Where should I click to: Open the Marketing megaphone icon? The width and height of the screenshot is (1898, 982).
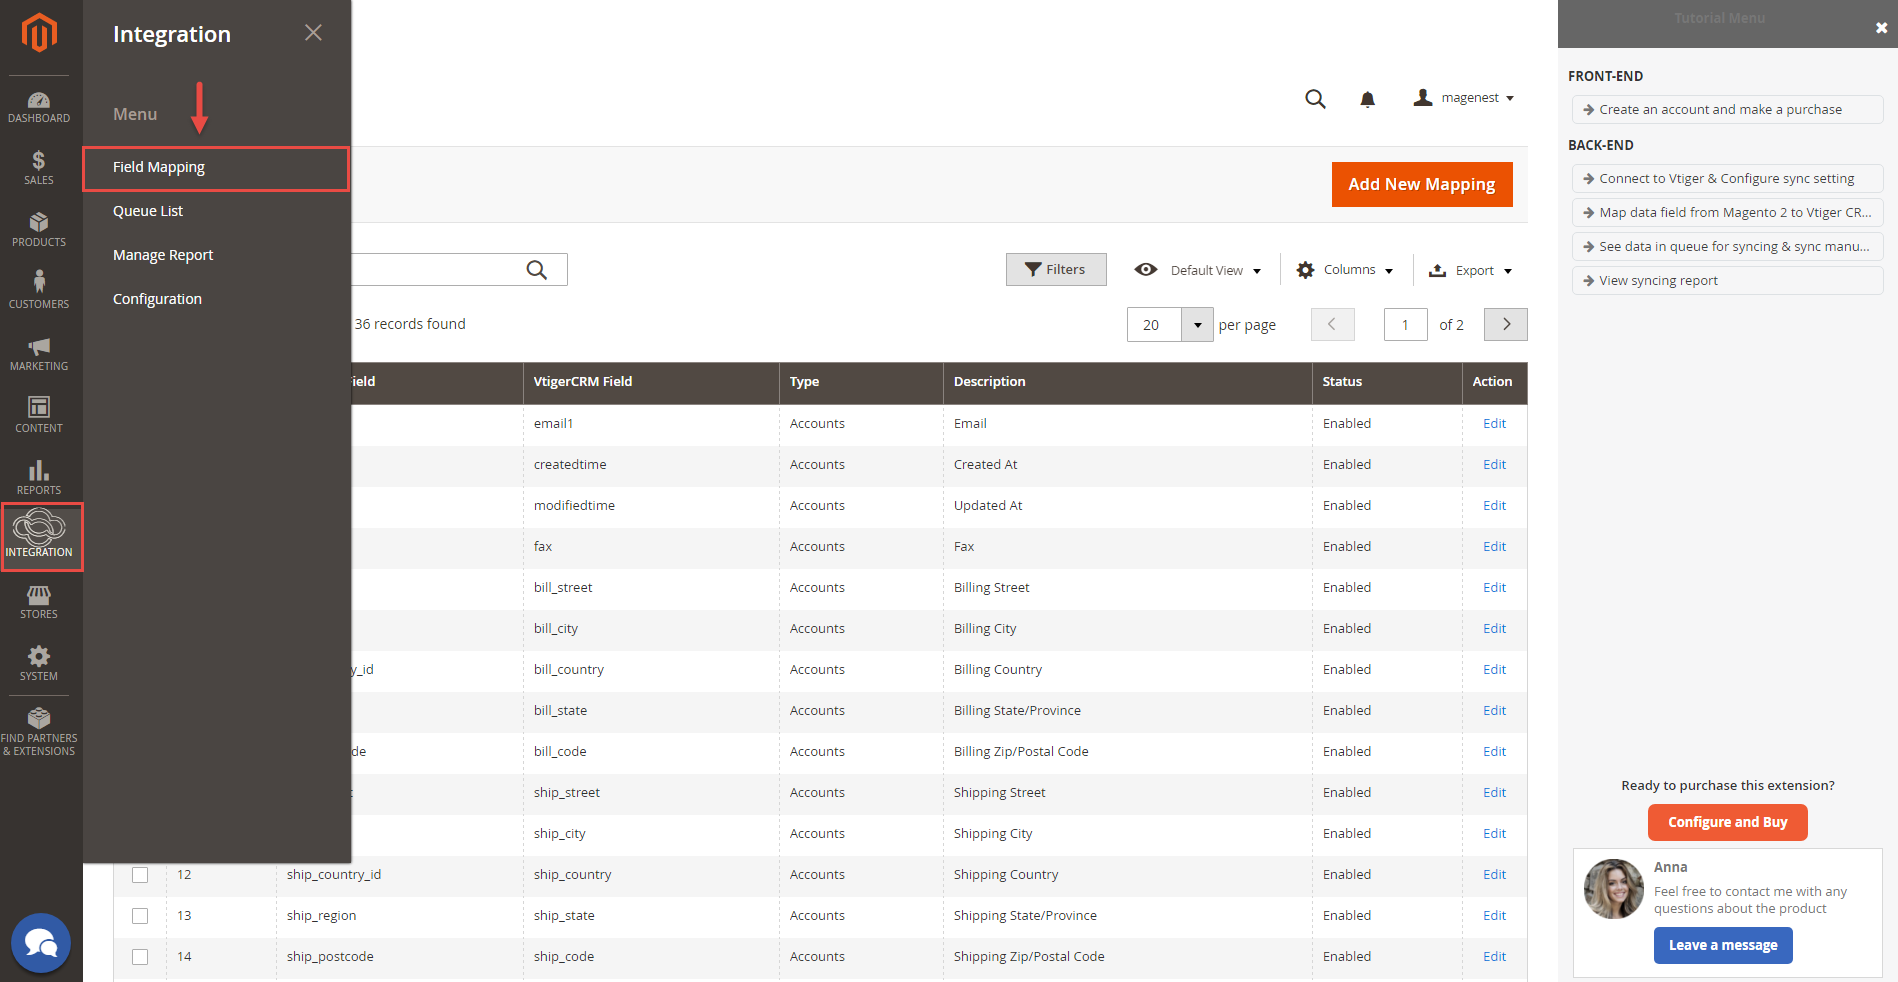(x=39, y=353)
